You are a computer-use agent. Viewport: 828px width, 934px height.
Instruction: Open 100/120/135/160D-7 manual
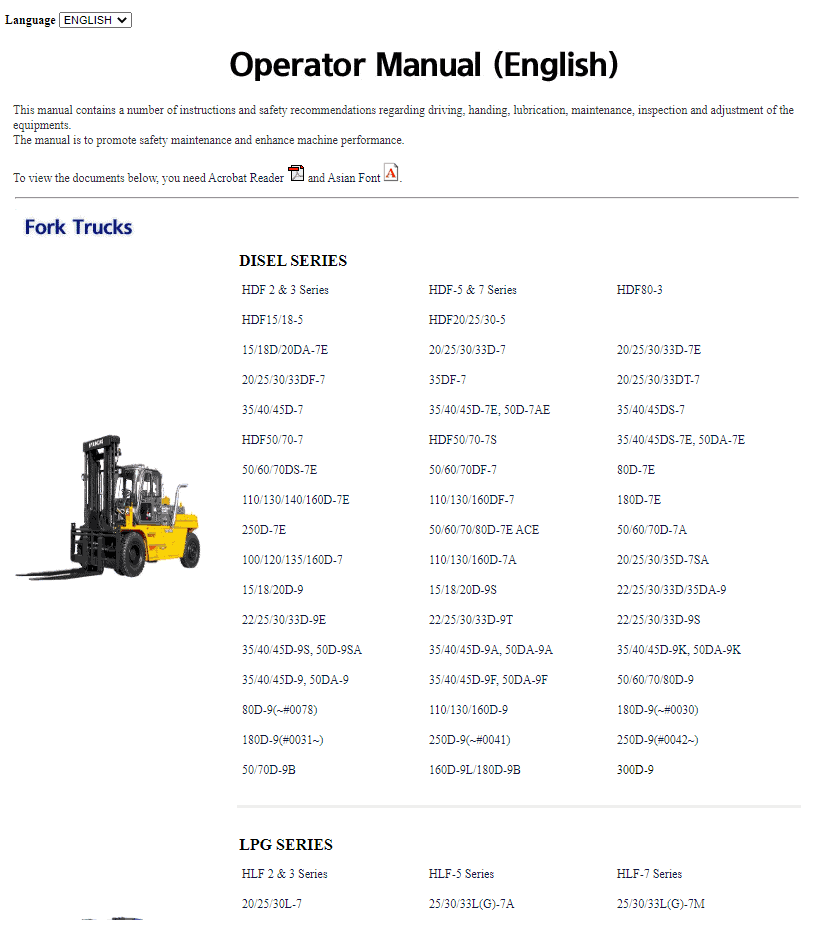pos(292,560)
